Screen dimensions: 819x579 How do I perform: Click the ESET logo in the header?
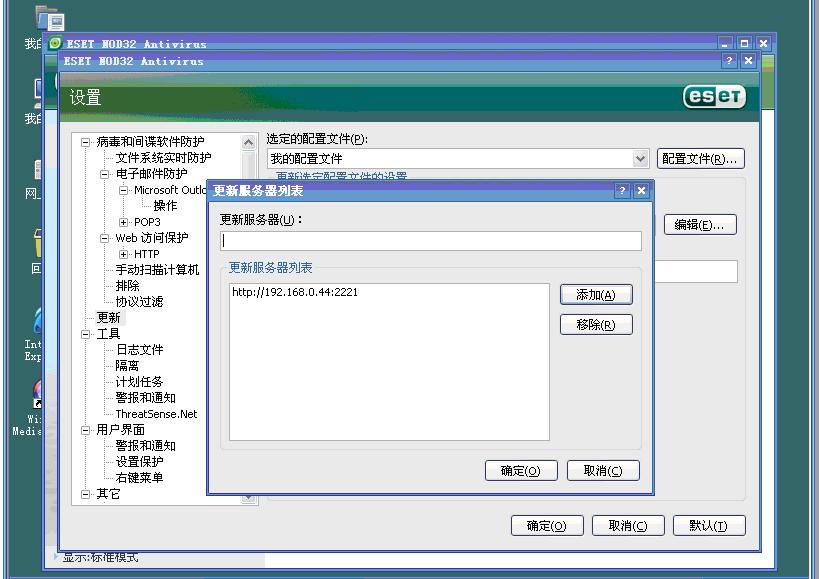pos(715,95)
